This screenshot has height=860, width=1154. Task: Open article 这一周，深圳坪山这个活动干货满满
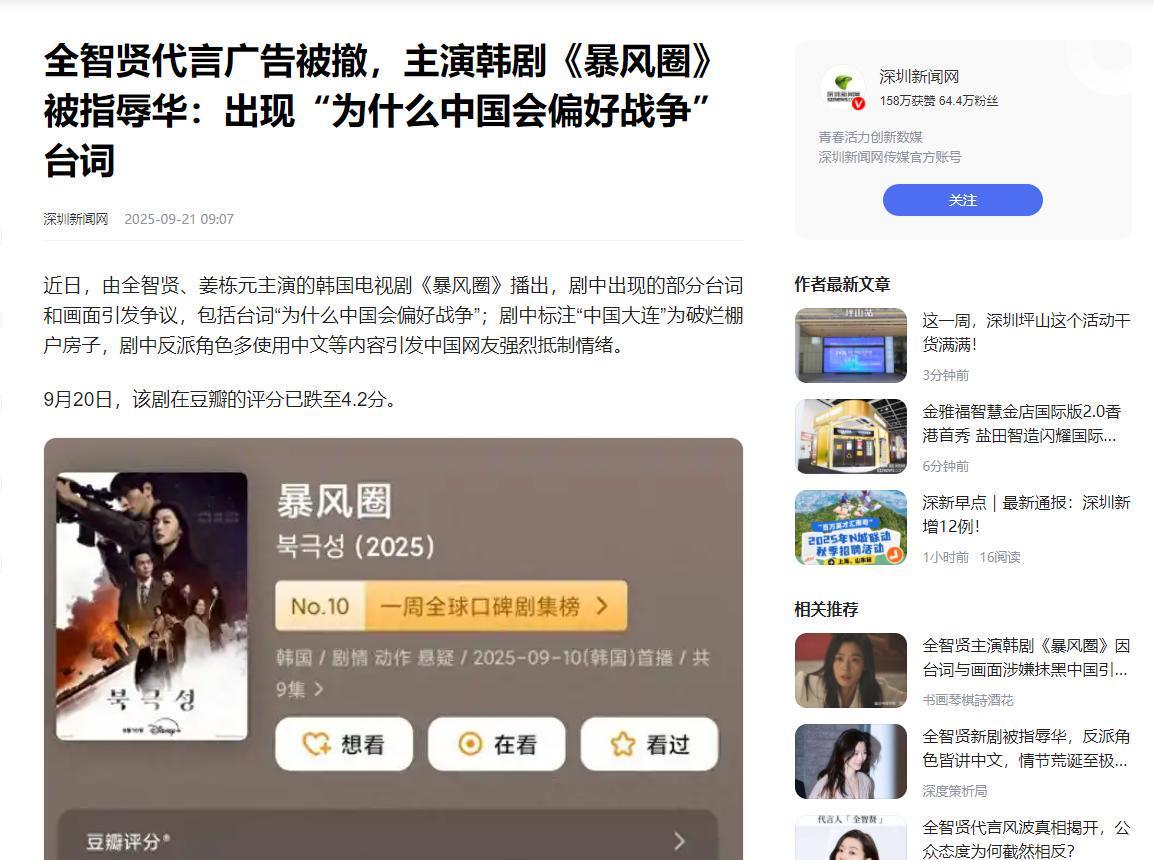pos(1026,333)
